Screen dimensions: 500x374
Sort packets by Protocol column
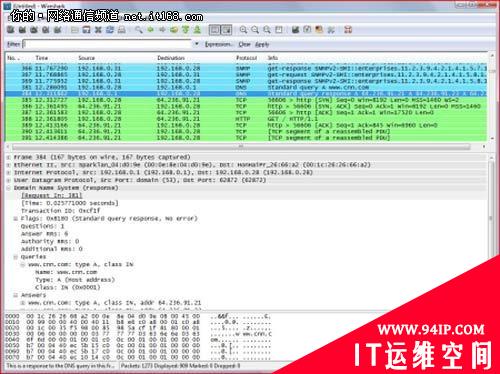(247, 58)
